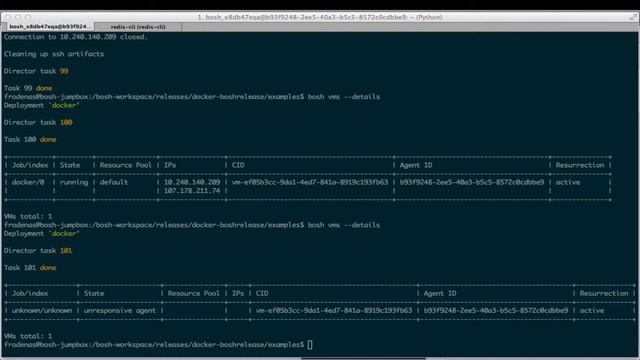The width and height of the screenshot is (640, 360).
Task: Click 'Resurrection' header in the docker/0 table
Action: (x=580, y=165)
